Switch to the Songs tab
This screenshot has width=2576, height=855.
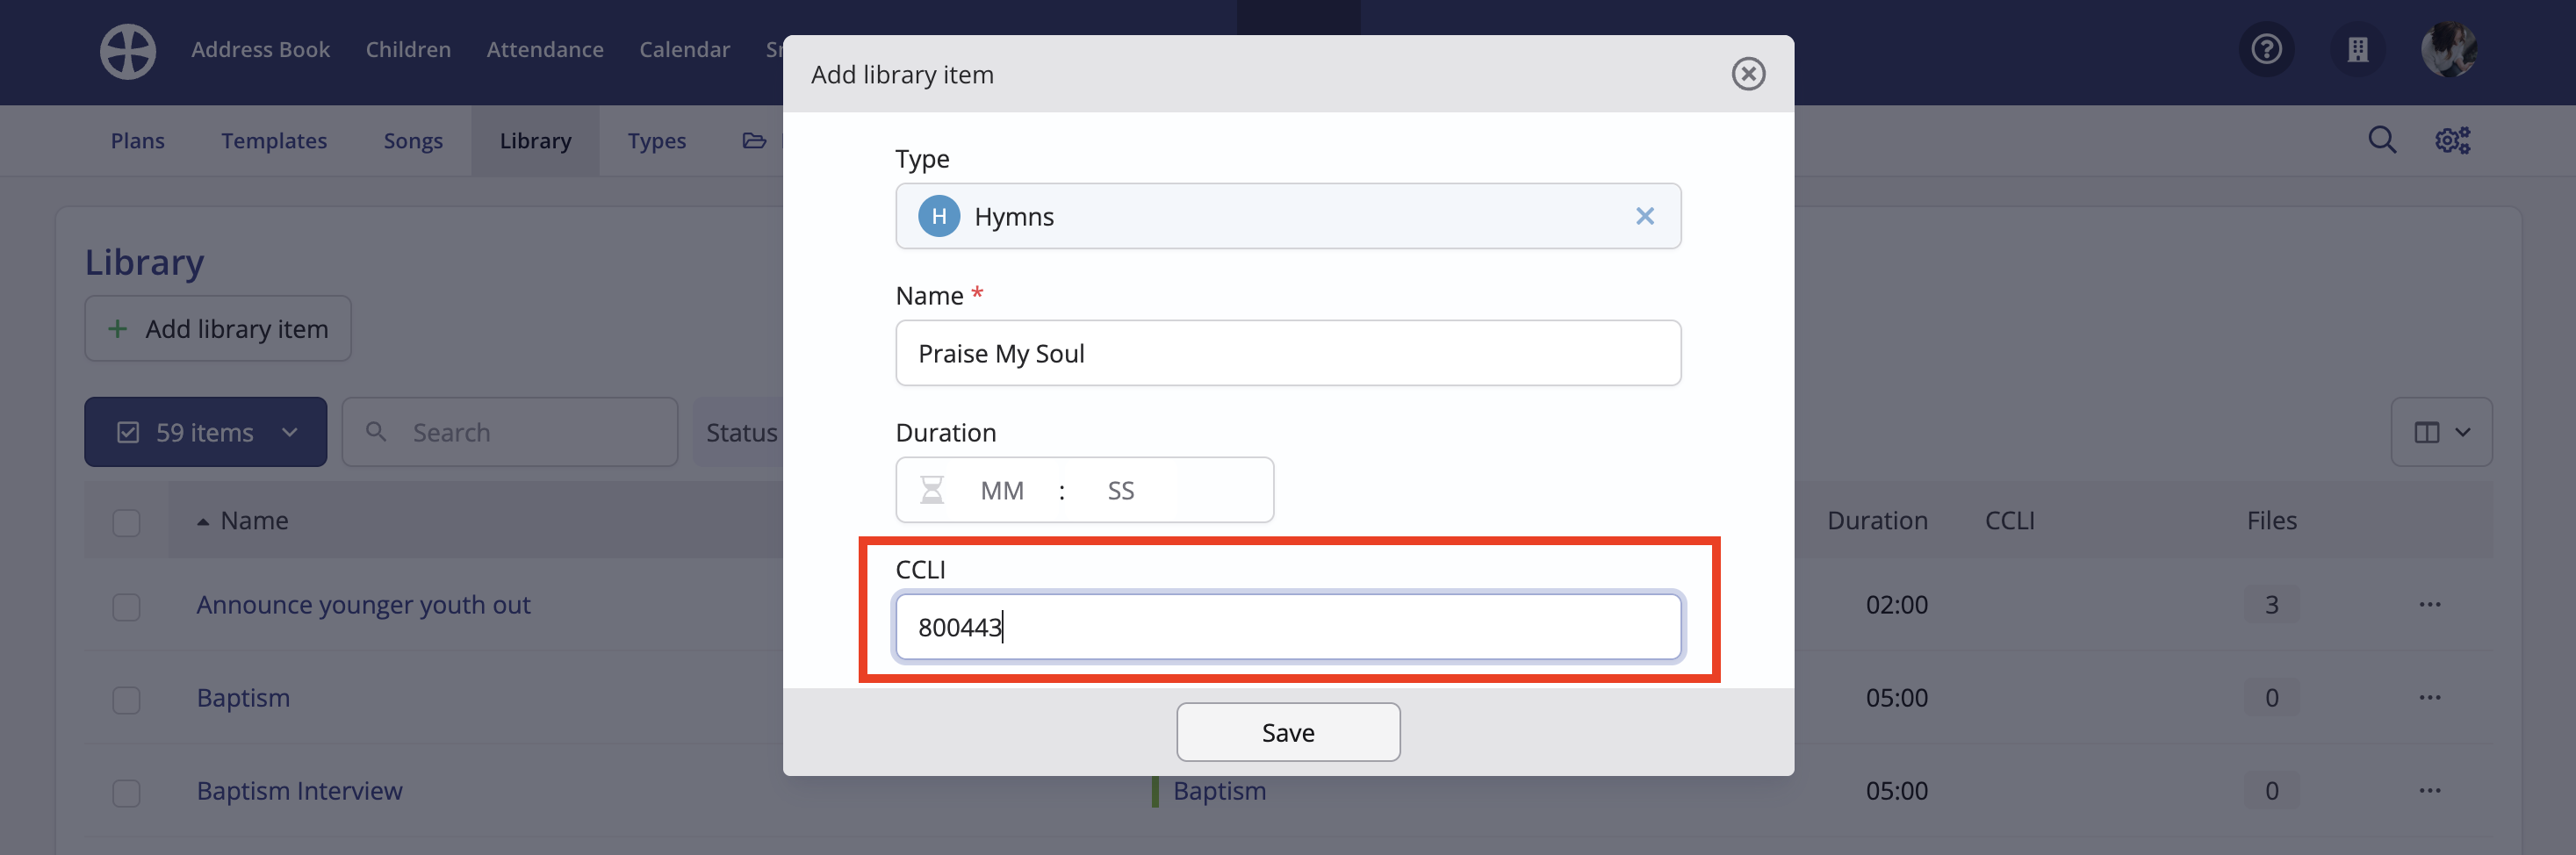coord(413,141)
